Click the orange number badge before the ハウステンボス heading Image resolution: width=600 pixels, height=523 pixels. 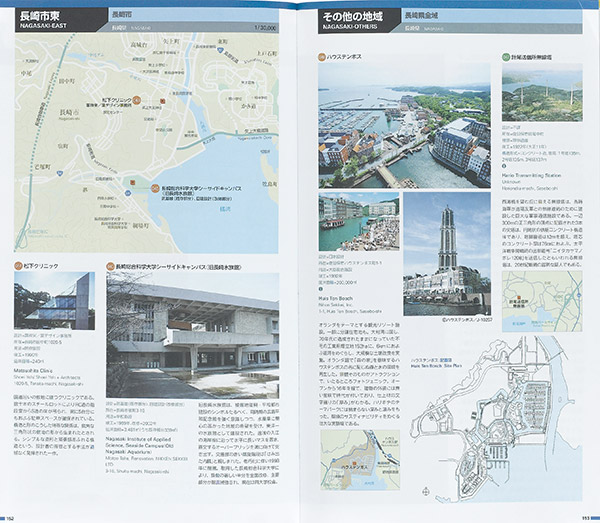tap(322, 57)
